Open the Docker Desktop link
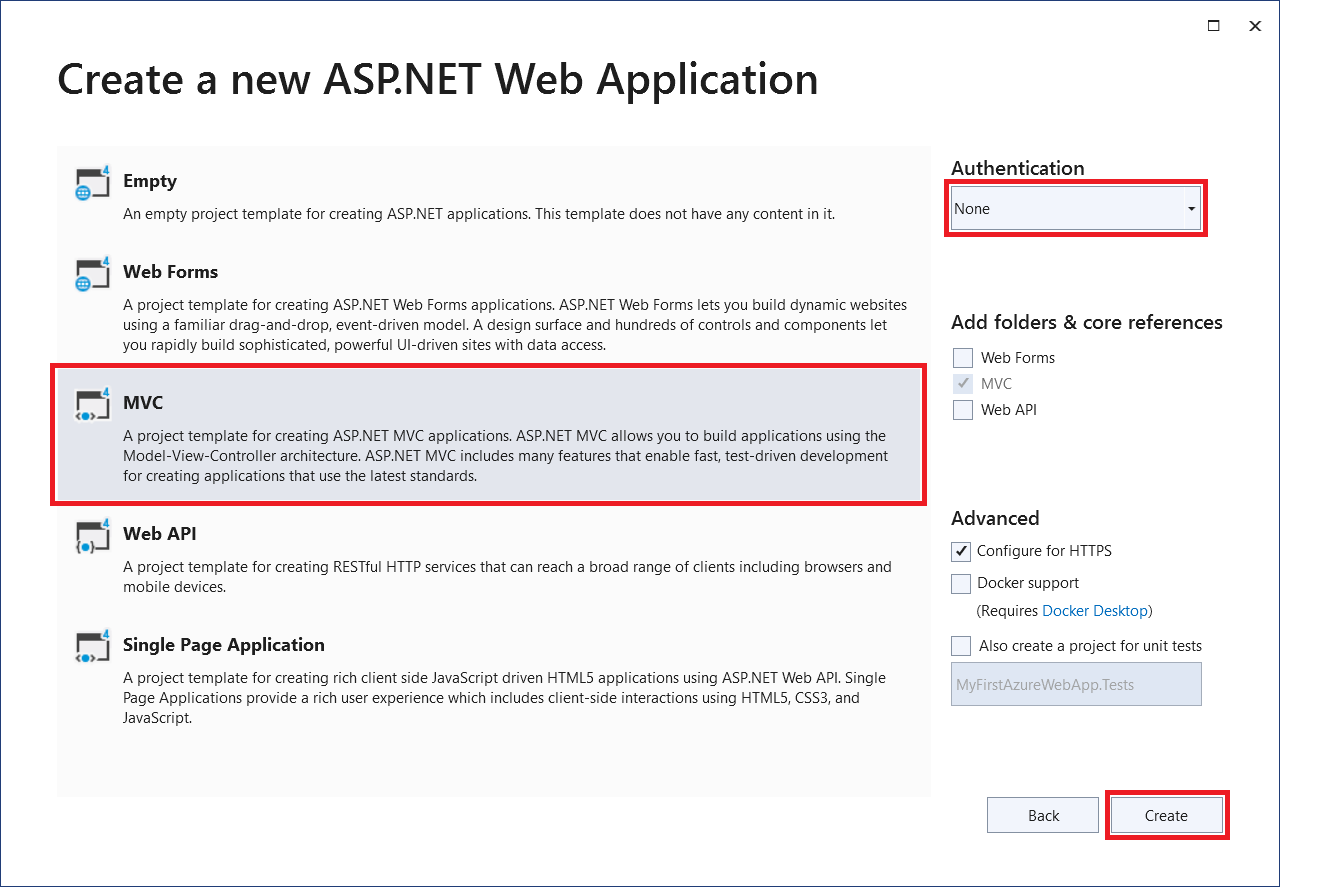This screenshot has height=887, width=1340. point(1095,611)
